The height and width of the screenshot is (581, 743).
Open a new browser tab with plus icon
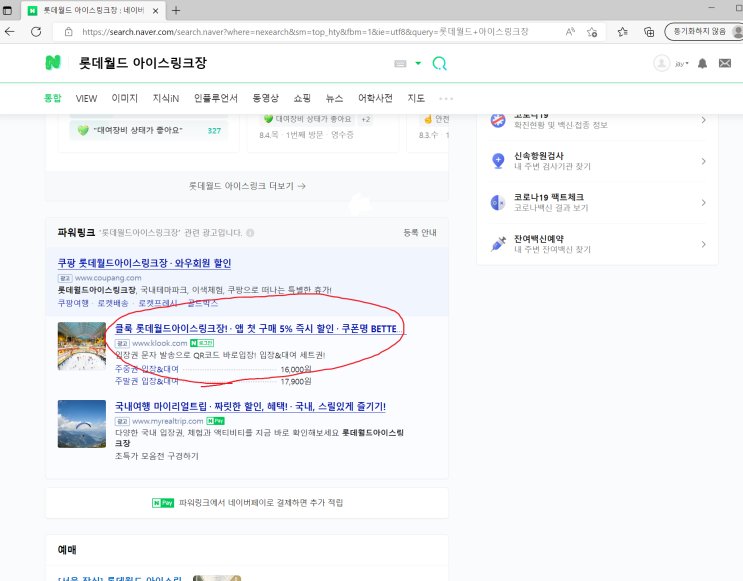point(176,10)
